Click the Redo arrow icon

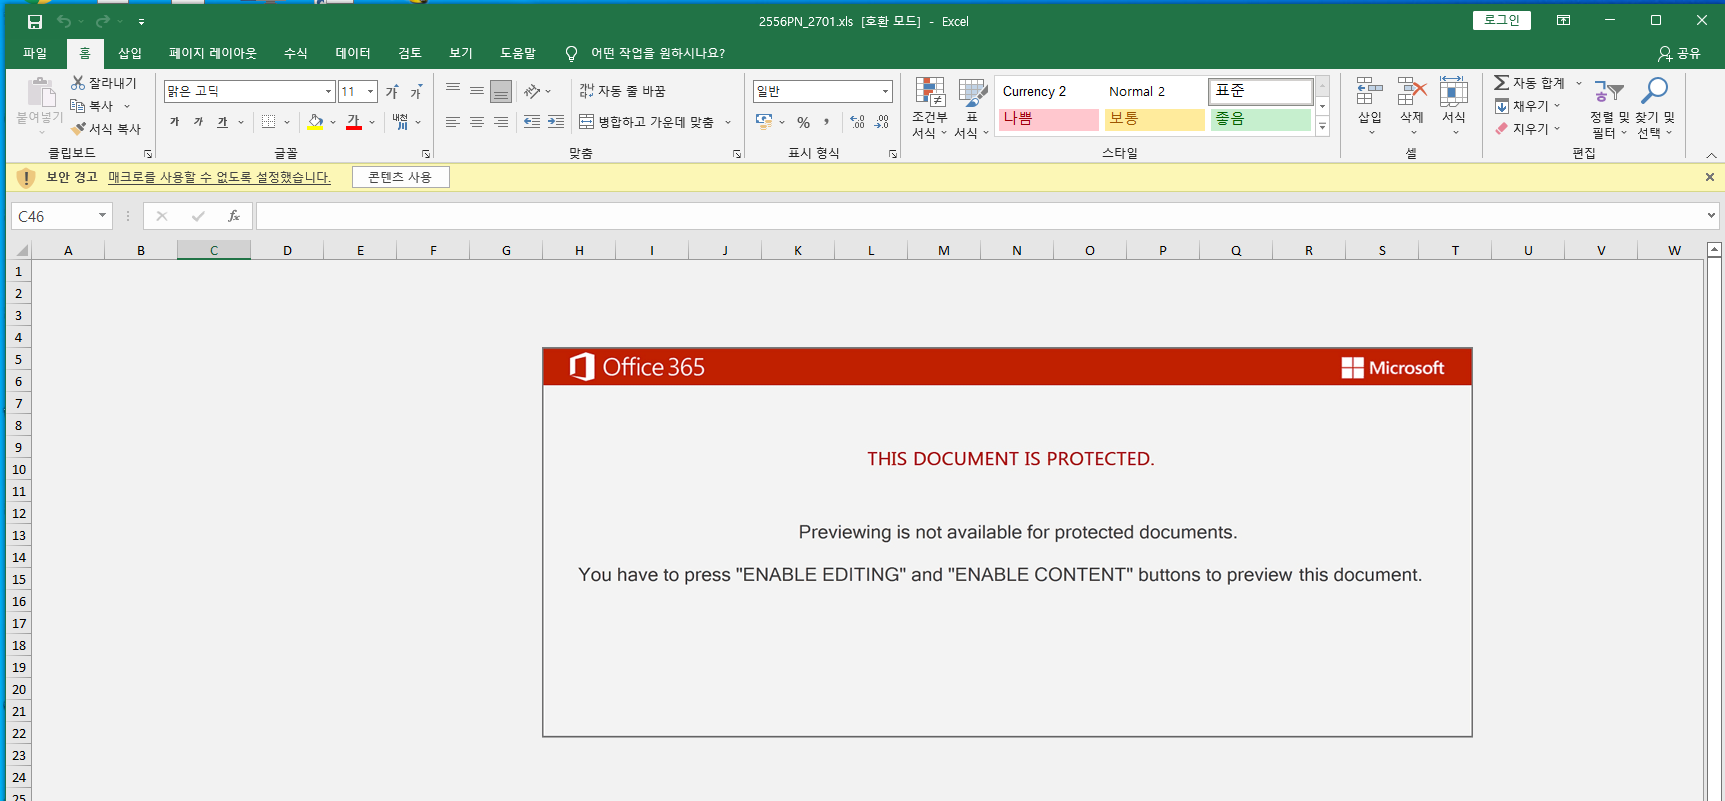102,21
